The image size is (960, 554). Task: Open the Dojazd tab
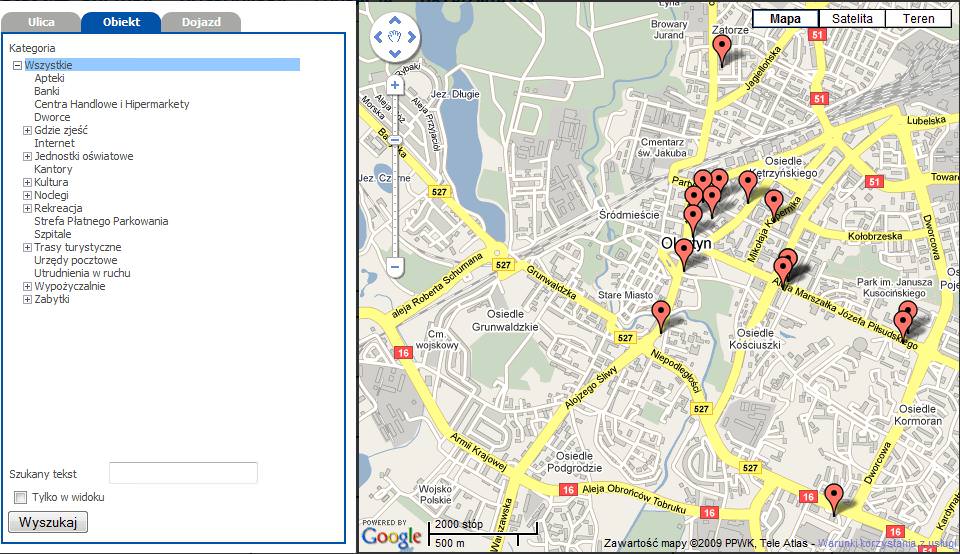click(x=200, y=22)
